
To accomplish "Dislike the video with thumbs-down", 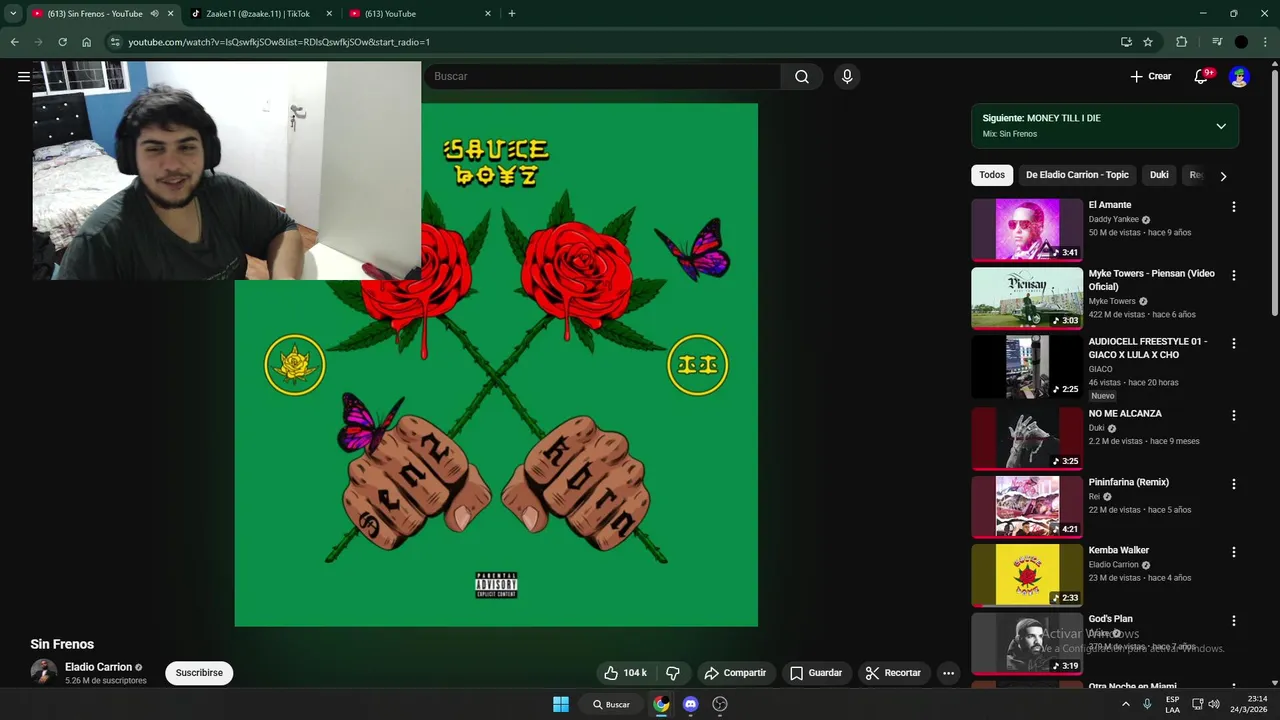I will 673,673.
